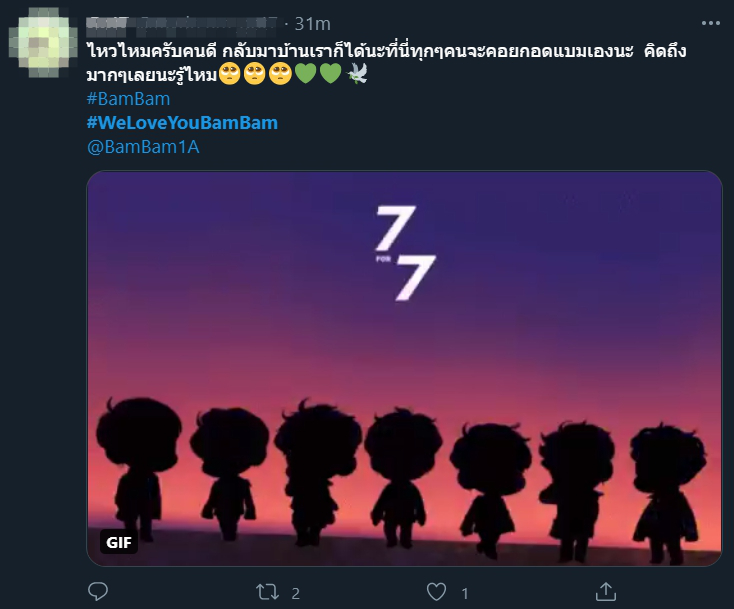Like the tweet with the heart icon
Viewport: 734px width, 609px height.
coord(436,592)
